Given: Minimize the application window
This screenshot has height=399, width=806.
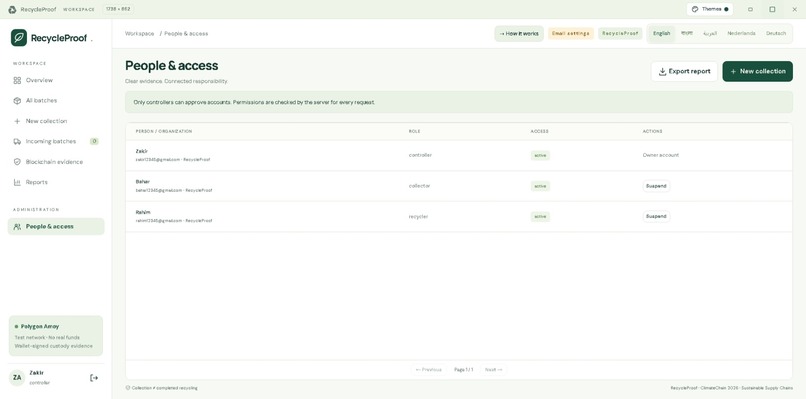Looking at the screenshot, I should [x=750, y=9].
